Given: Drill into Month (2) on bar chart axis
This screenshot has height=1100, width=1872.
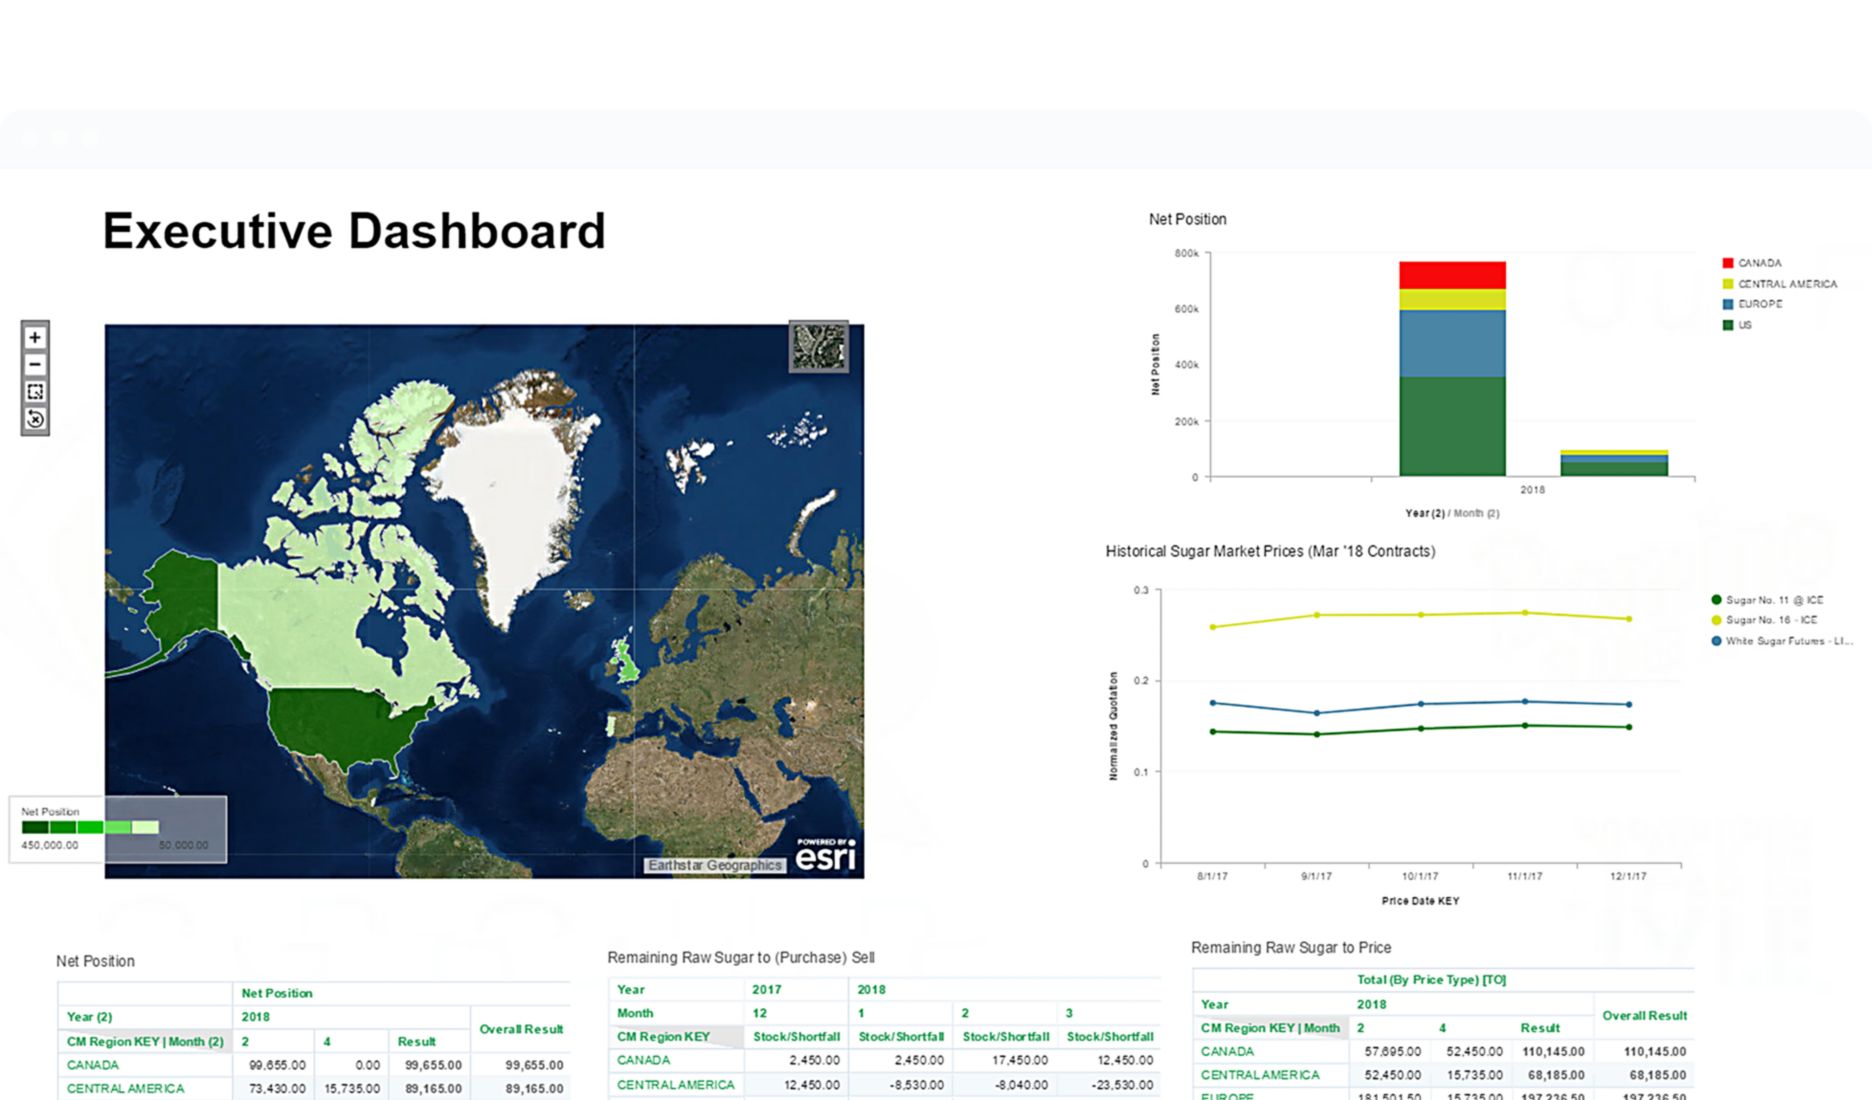Looking at the screenshot, I should [1476, 513].
